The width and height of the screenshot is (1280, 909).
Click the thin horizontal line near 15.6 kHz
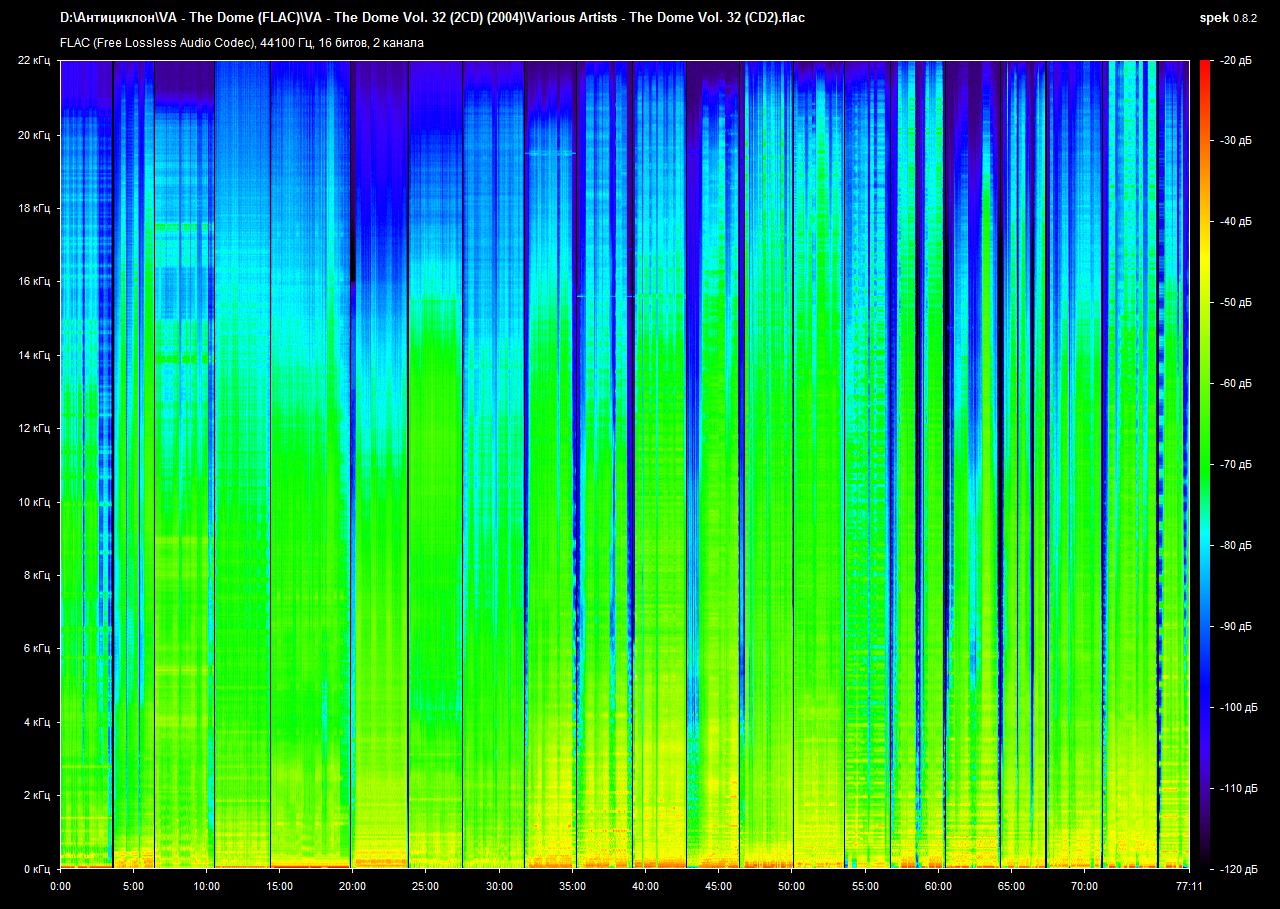click(605, 296)
